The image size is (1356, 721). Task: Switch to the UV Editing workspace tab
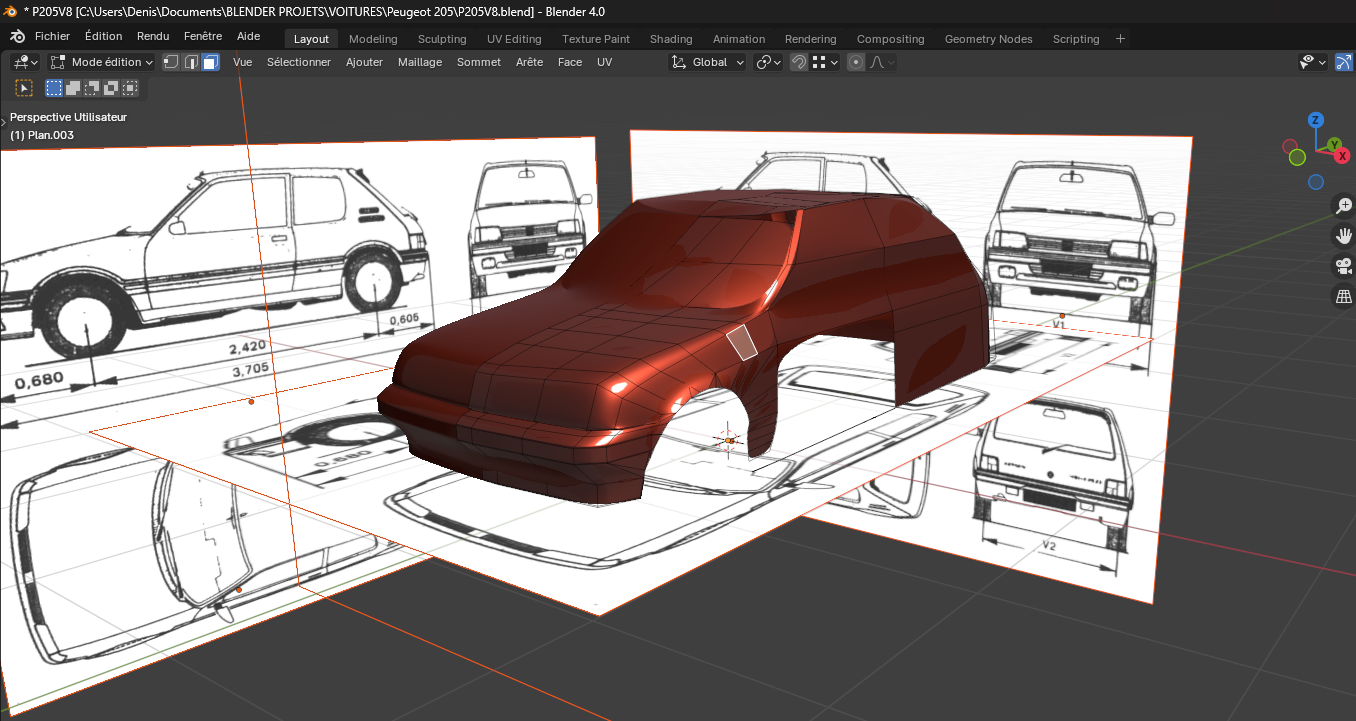pos(514,39)
